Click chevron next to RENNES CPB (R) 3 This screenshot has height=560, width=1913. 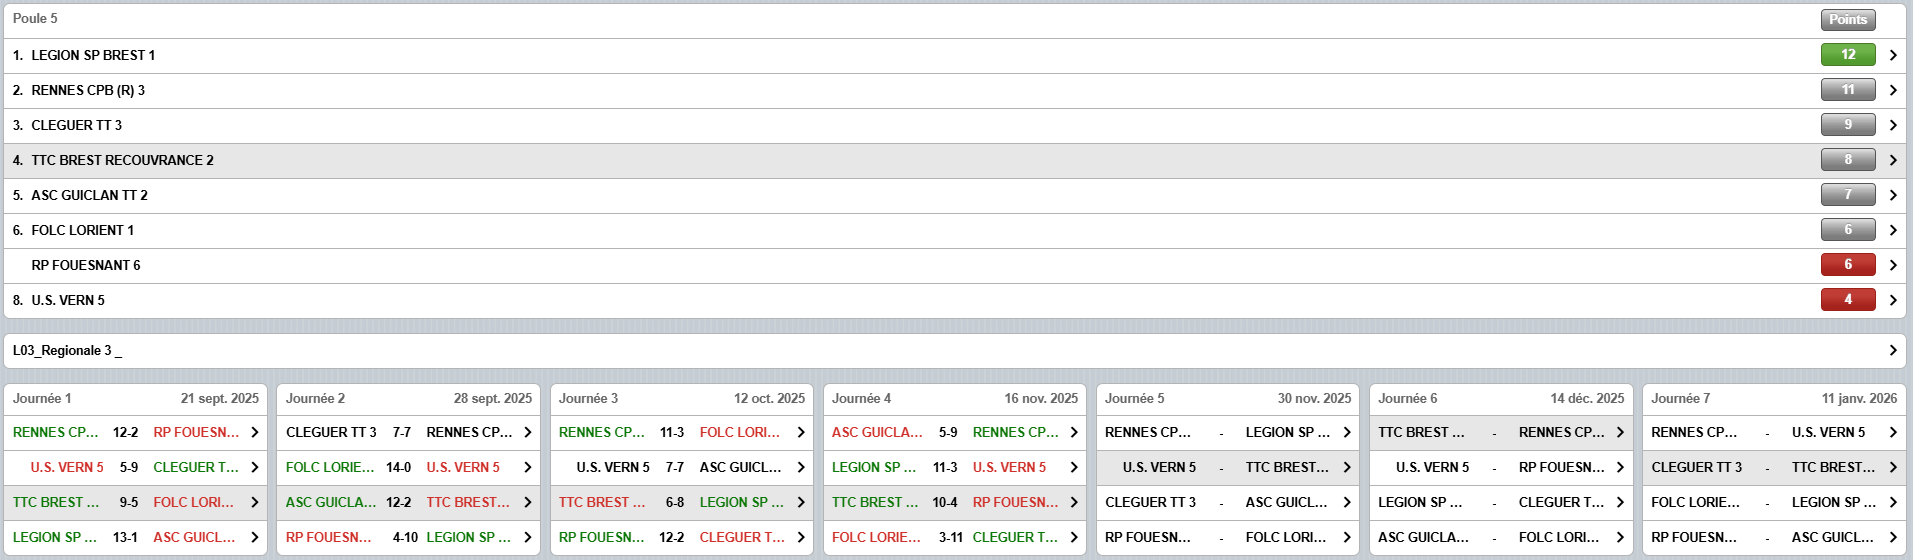click(1892, 90)
